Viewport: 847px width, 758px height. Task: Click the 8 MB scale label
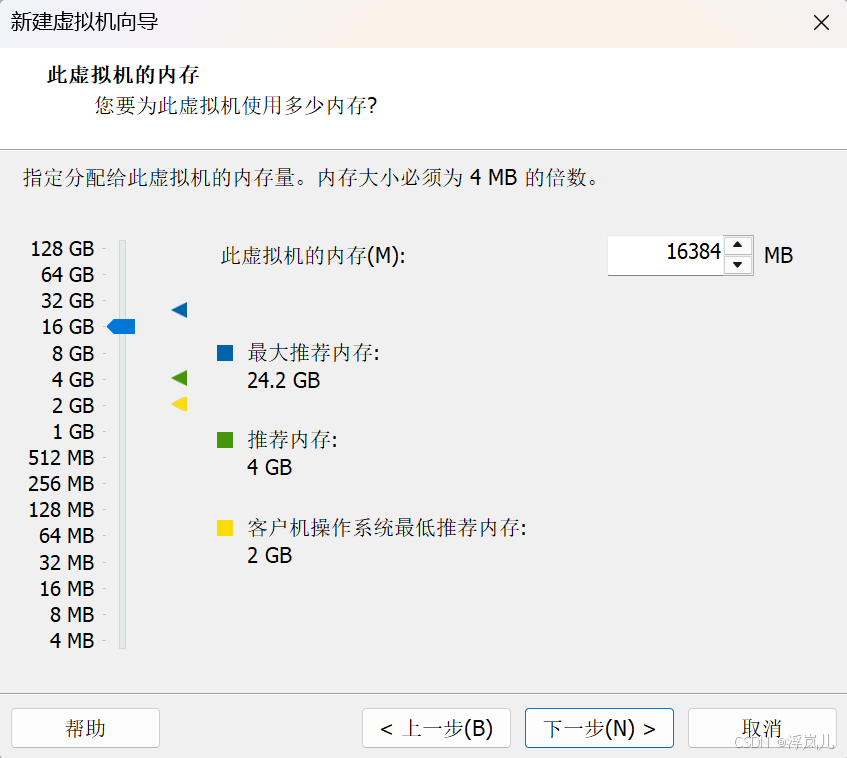(72, 614)
